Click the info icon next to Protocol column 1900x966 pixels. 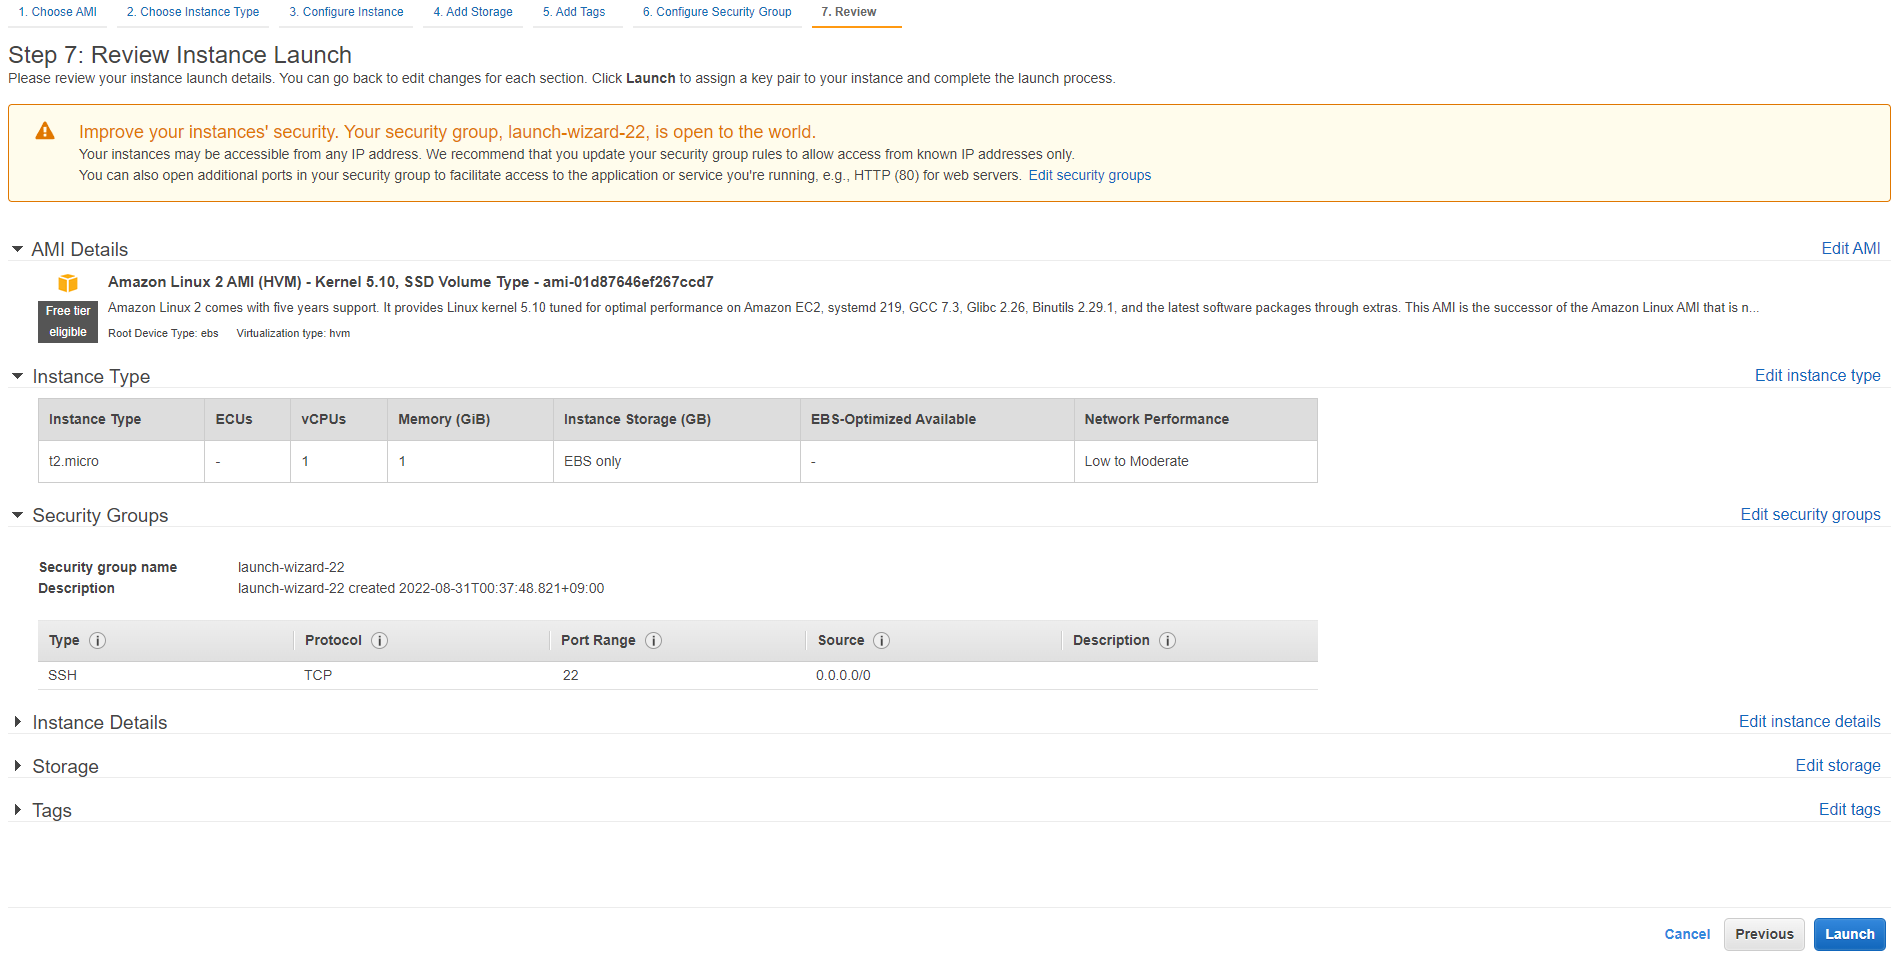[380, 641]
